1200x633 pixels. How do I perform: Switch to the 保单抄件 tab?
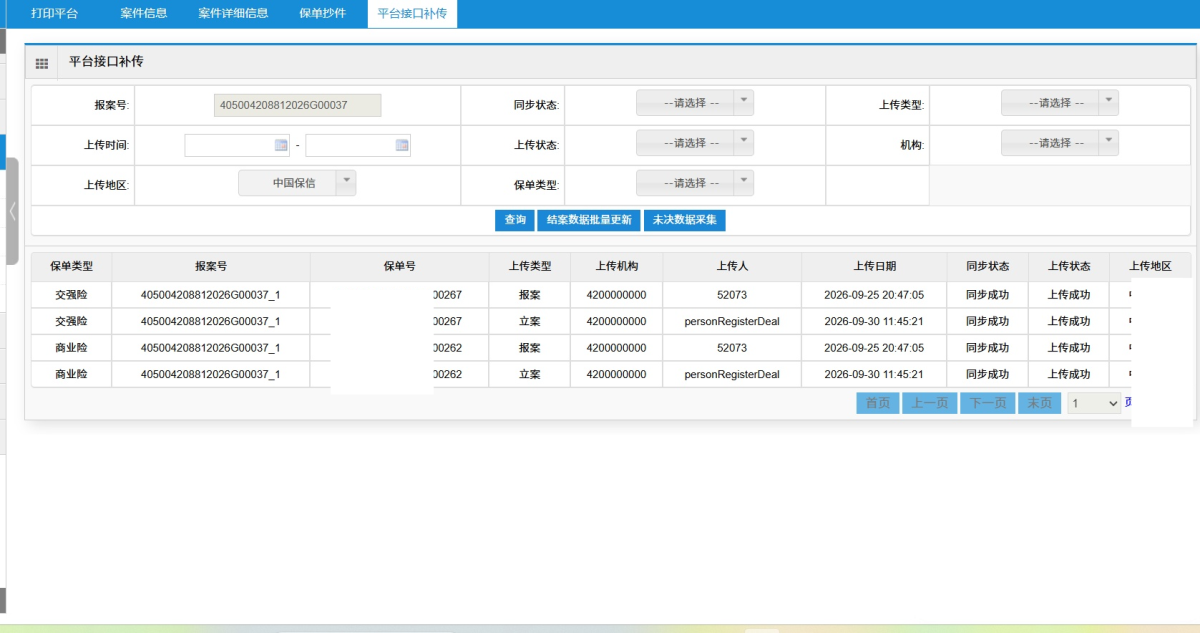coord(323,14)
